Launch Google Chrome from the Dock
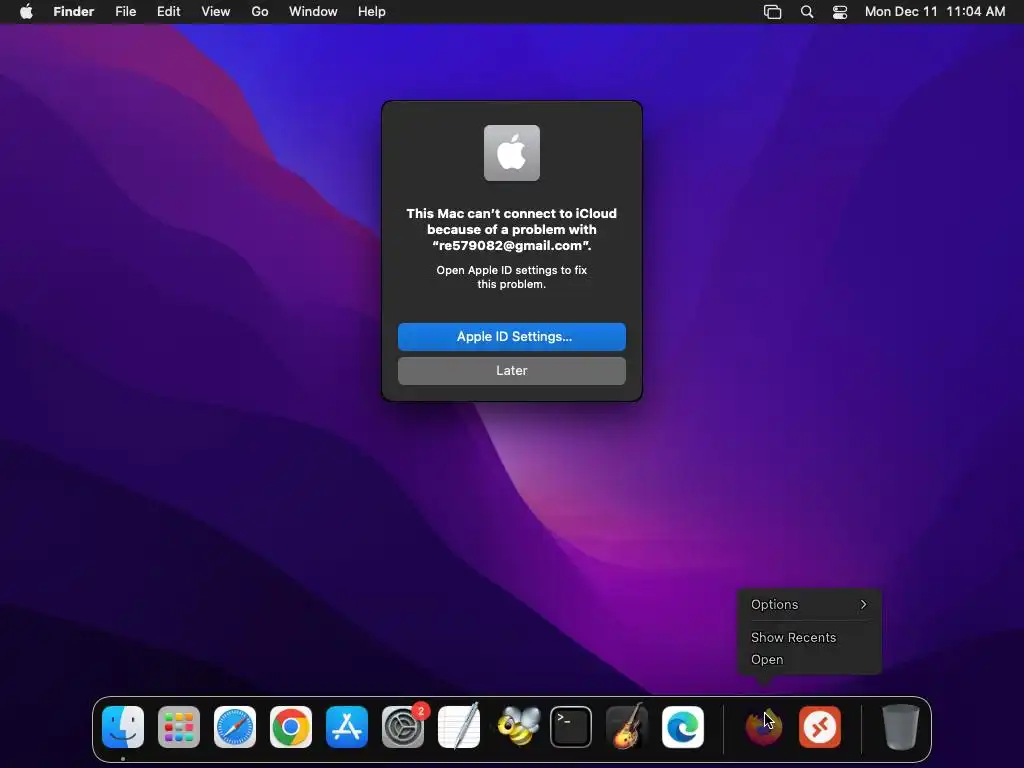 tap(291, 727)
